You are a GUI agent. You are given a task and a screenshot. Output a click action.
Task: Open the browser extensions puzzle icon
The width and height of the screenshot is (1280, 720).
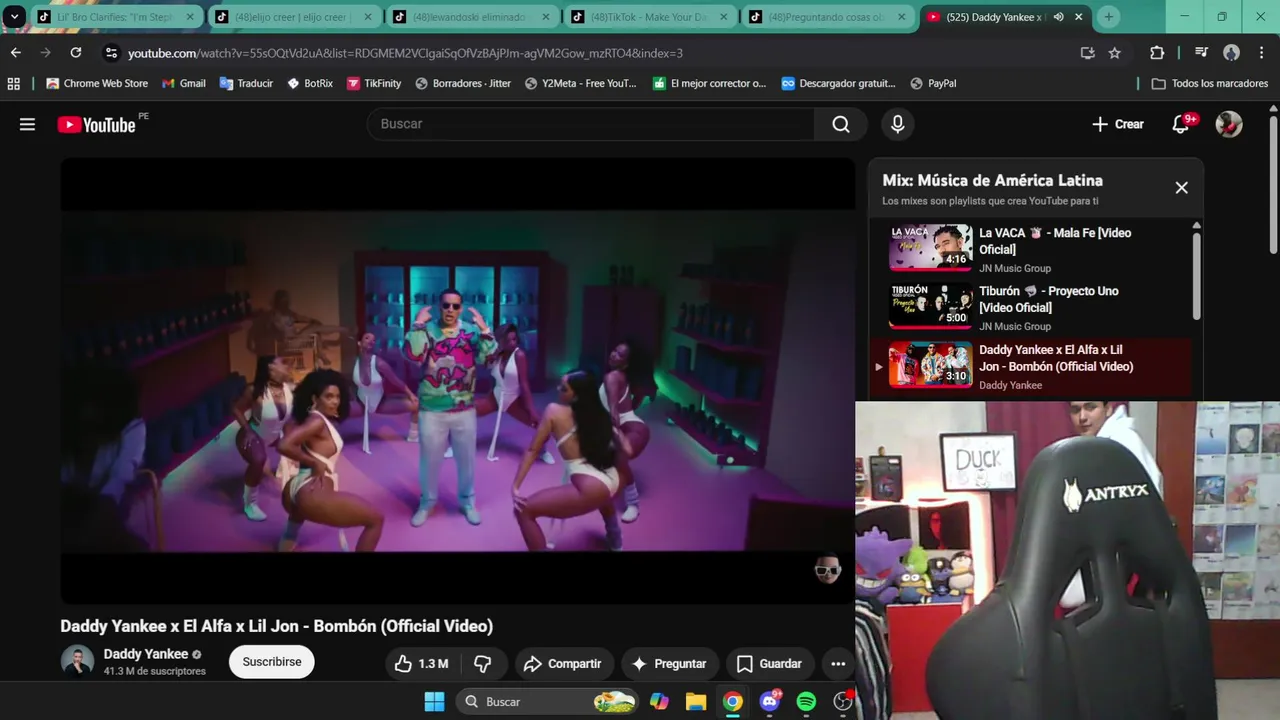coord(1157,53)
